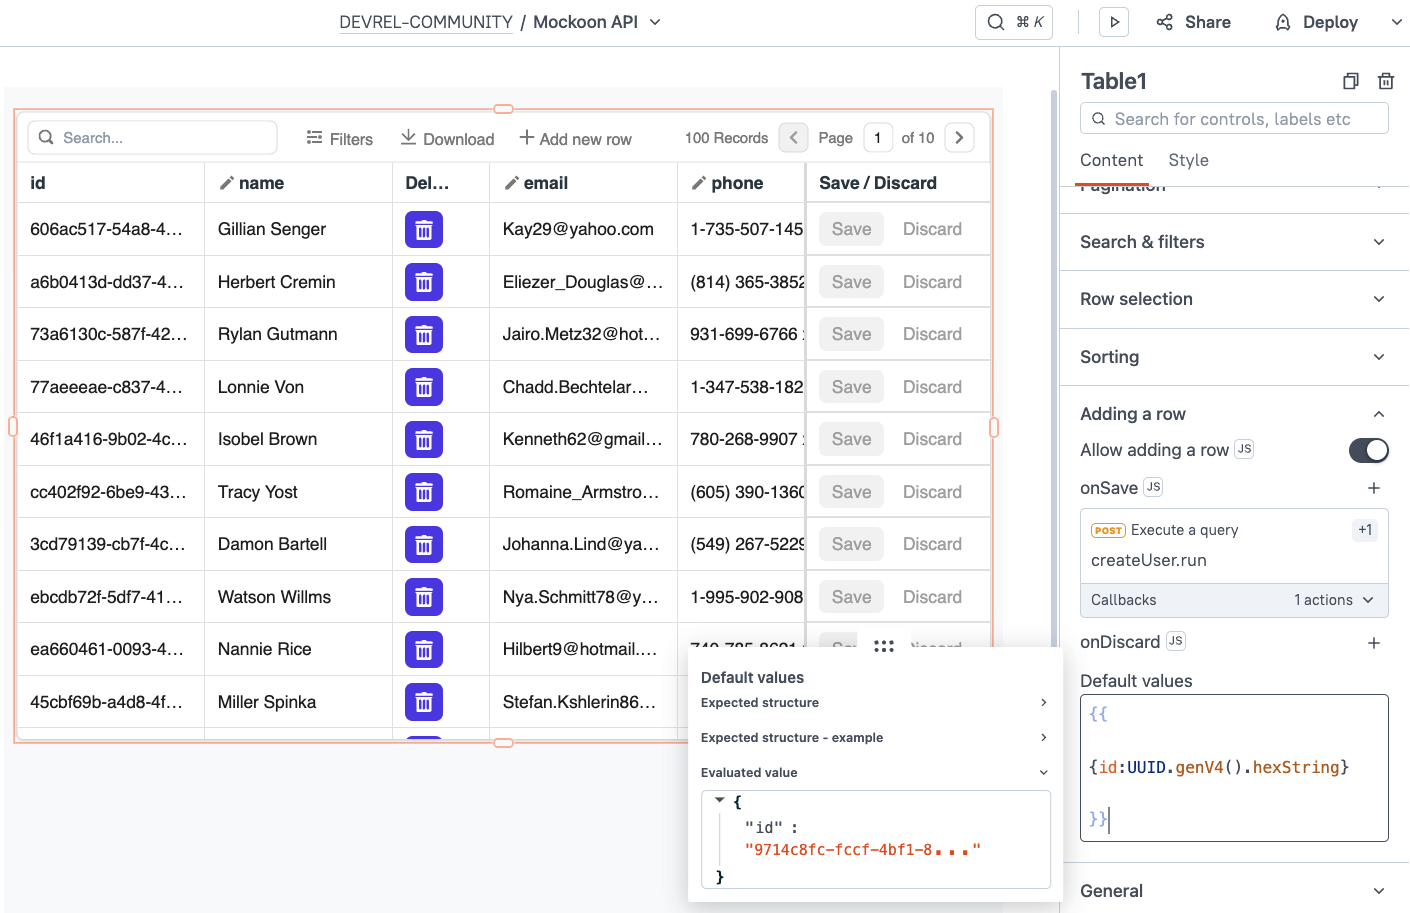Viewport: 1410px width, 913px height.
Task: Copy the Table1 widget with the copy icon
Action: click(1350, 81)
